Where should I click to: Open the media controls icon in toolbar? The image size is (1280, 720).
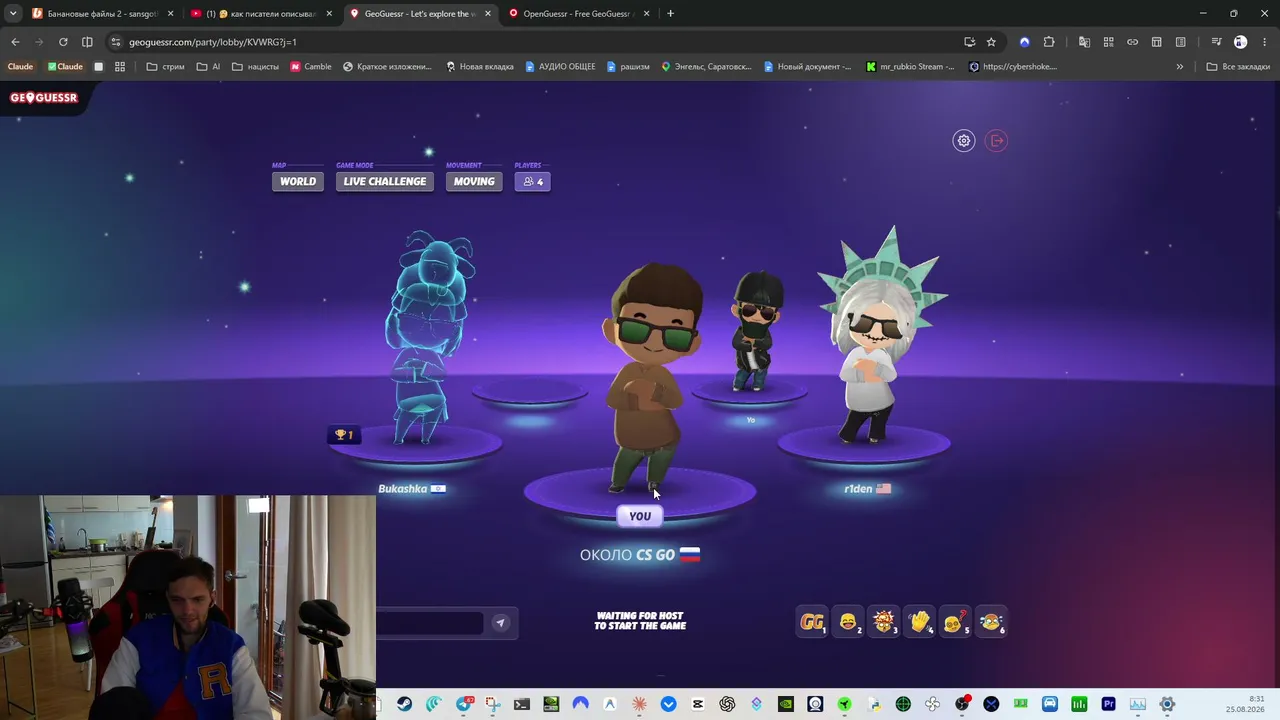coord(1216,42)
